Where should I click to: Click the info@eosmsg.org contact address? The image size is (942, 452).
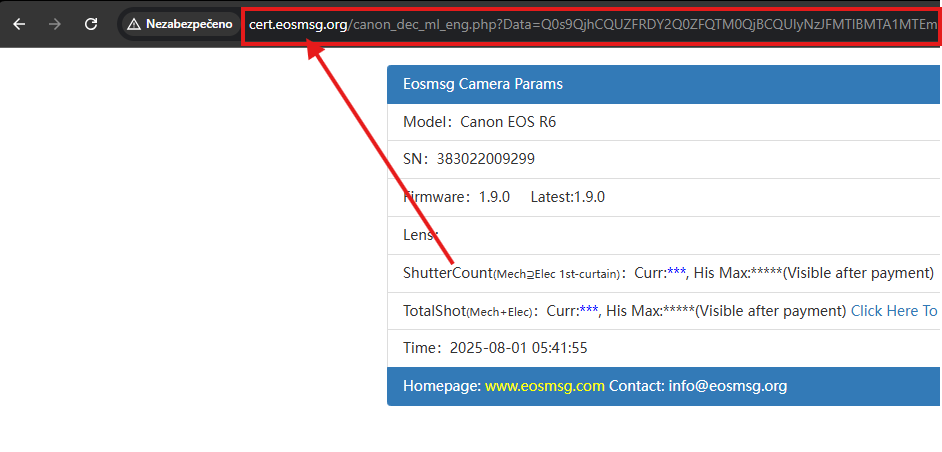click(x=727, y=386)
